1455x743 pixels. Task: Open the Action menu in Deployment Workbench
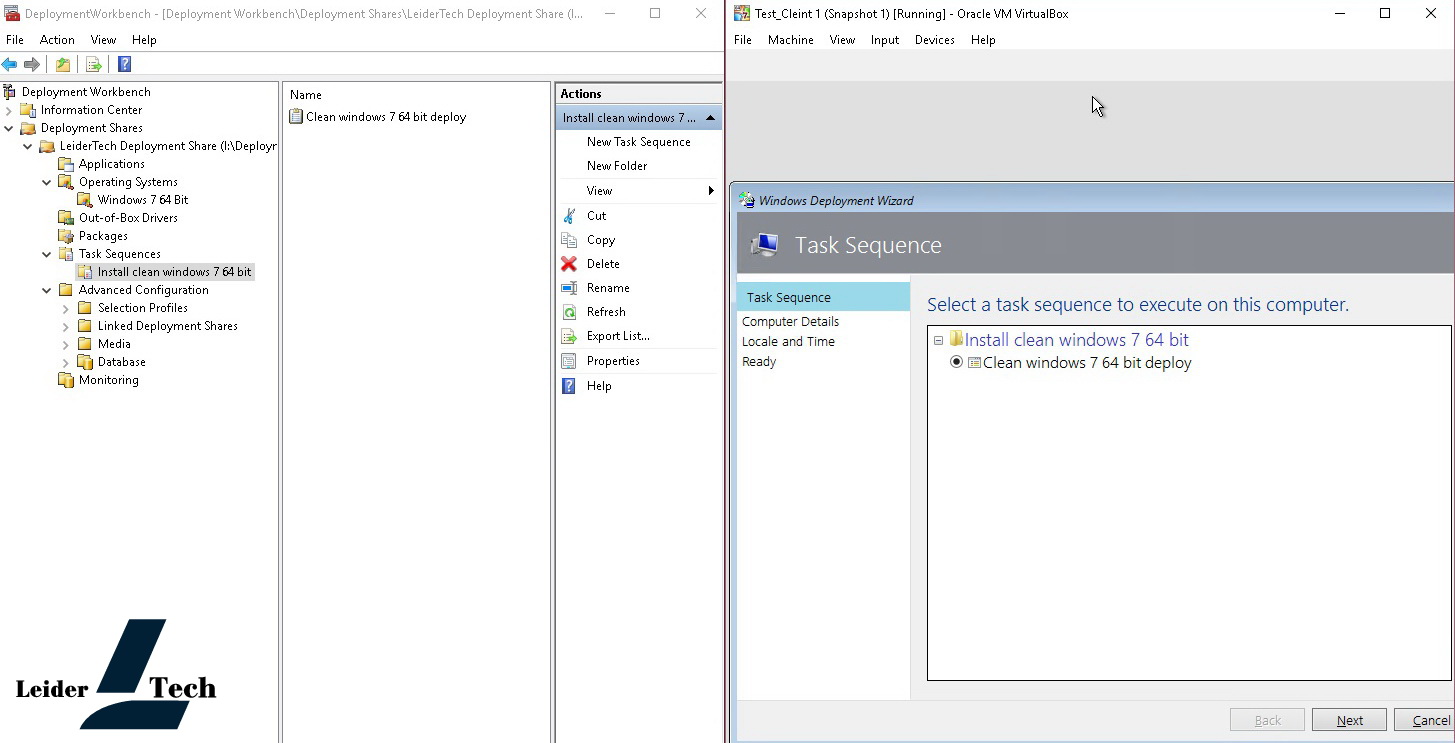[57, 40]
